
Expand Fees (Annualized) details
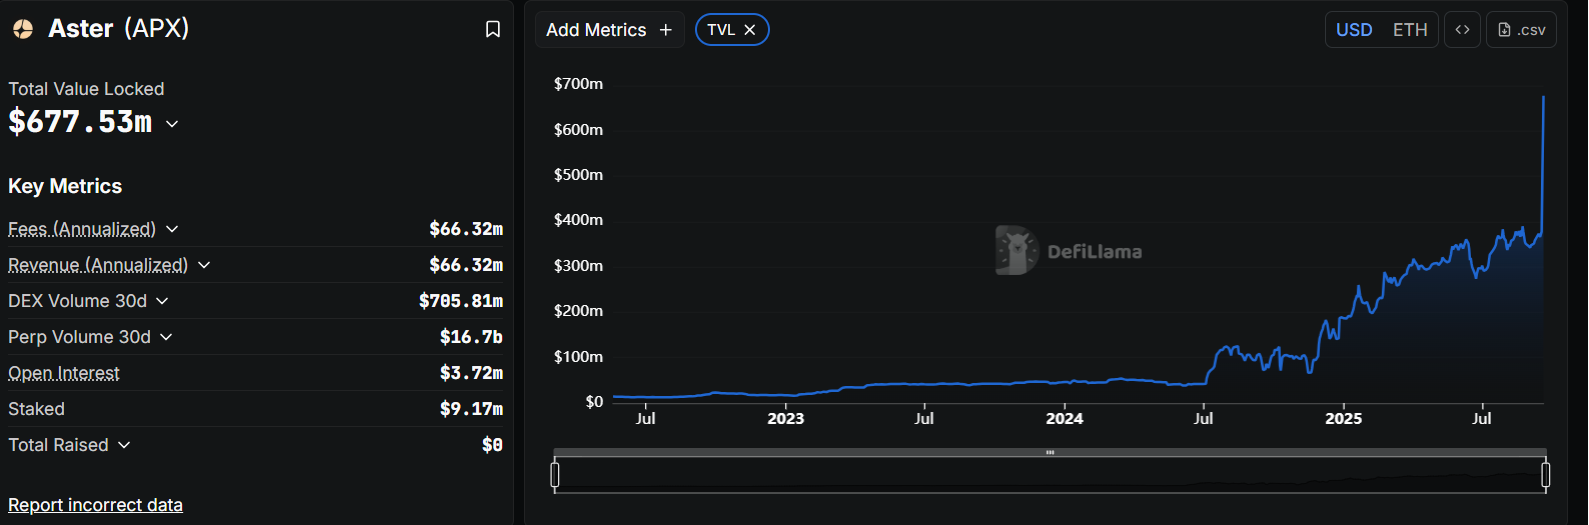(172, 229)
